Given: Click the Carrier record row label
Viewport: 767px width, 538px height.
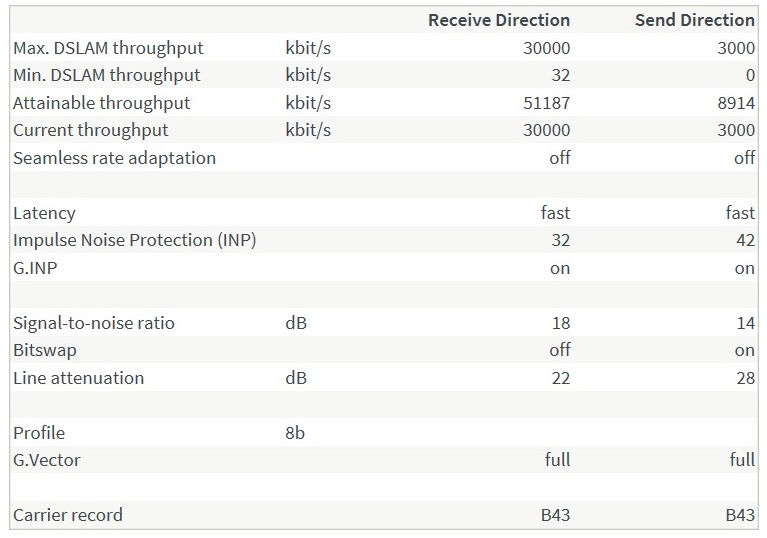Looking at the screenshot, I should pyautogui.click(x=68, y=515).
